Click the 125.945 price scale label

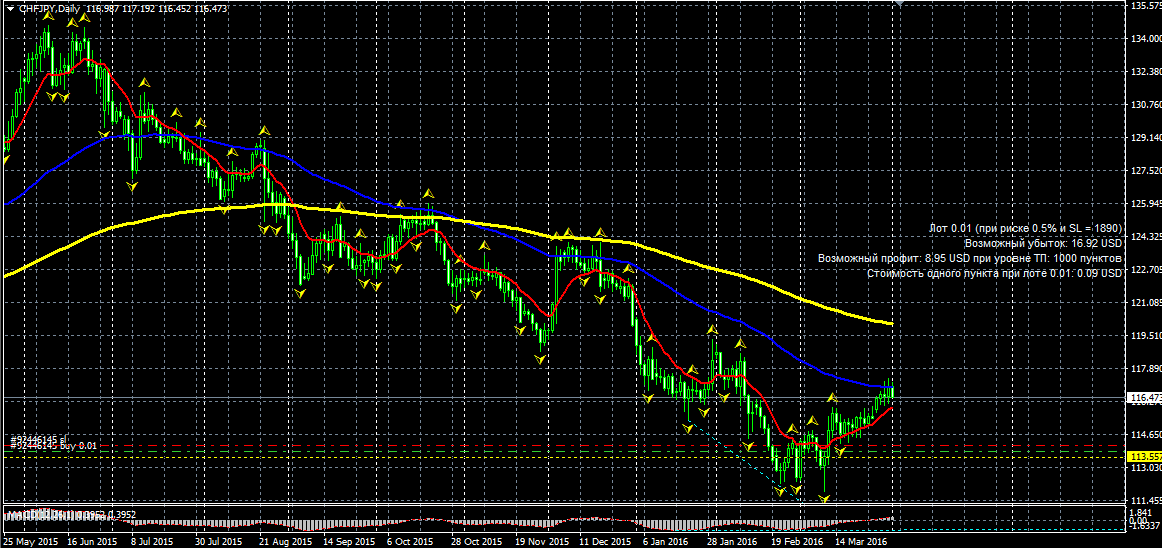pos(1145,203)
